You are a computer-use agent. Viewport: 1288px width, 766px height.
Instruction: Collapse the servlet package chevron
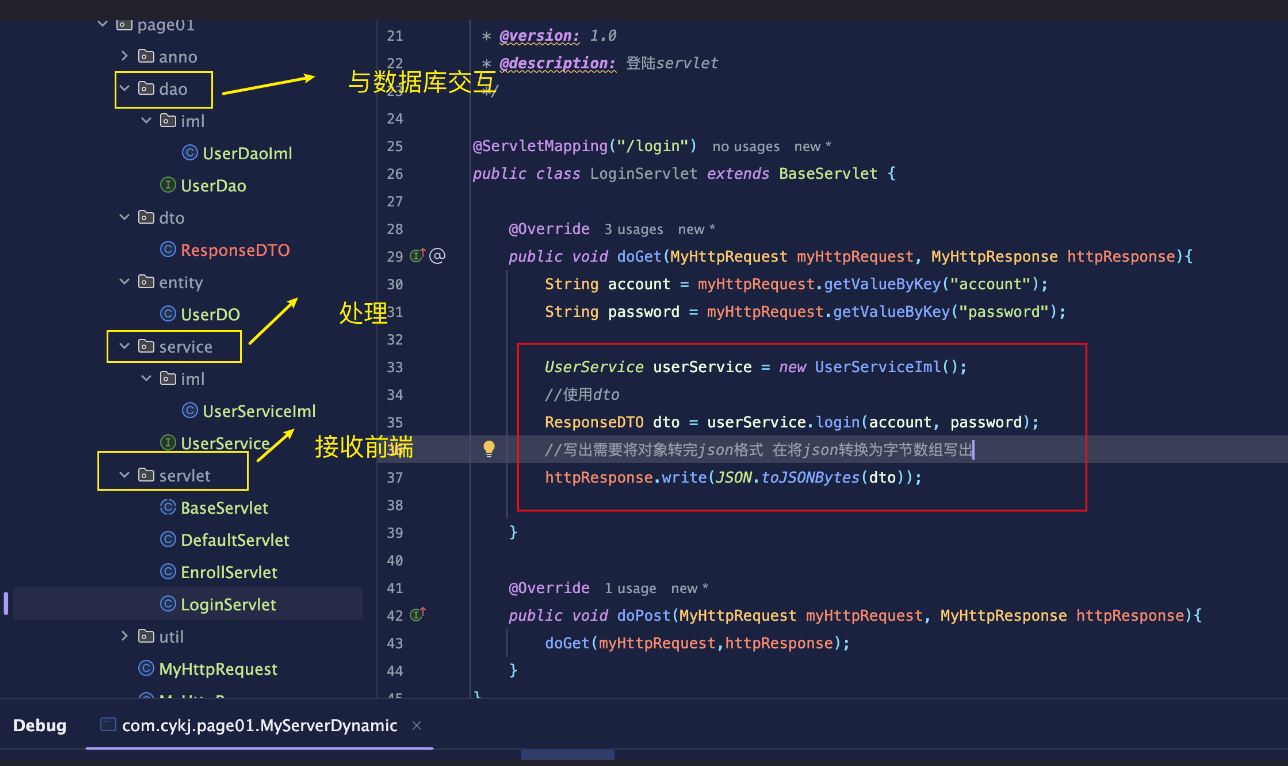click(124, 475)
